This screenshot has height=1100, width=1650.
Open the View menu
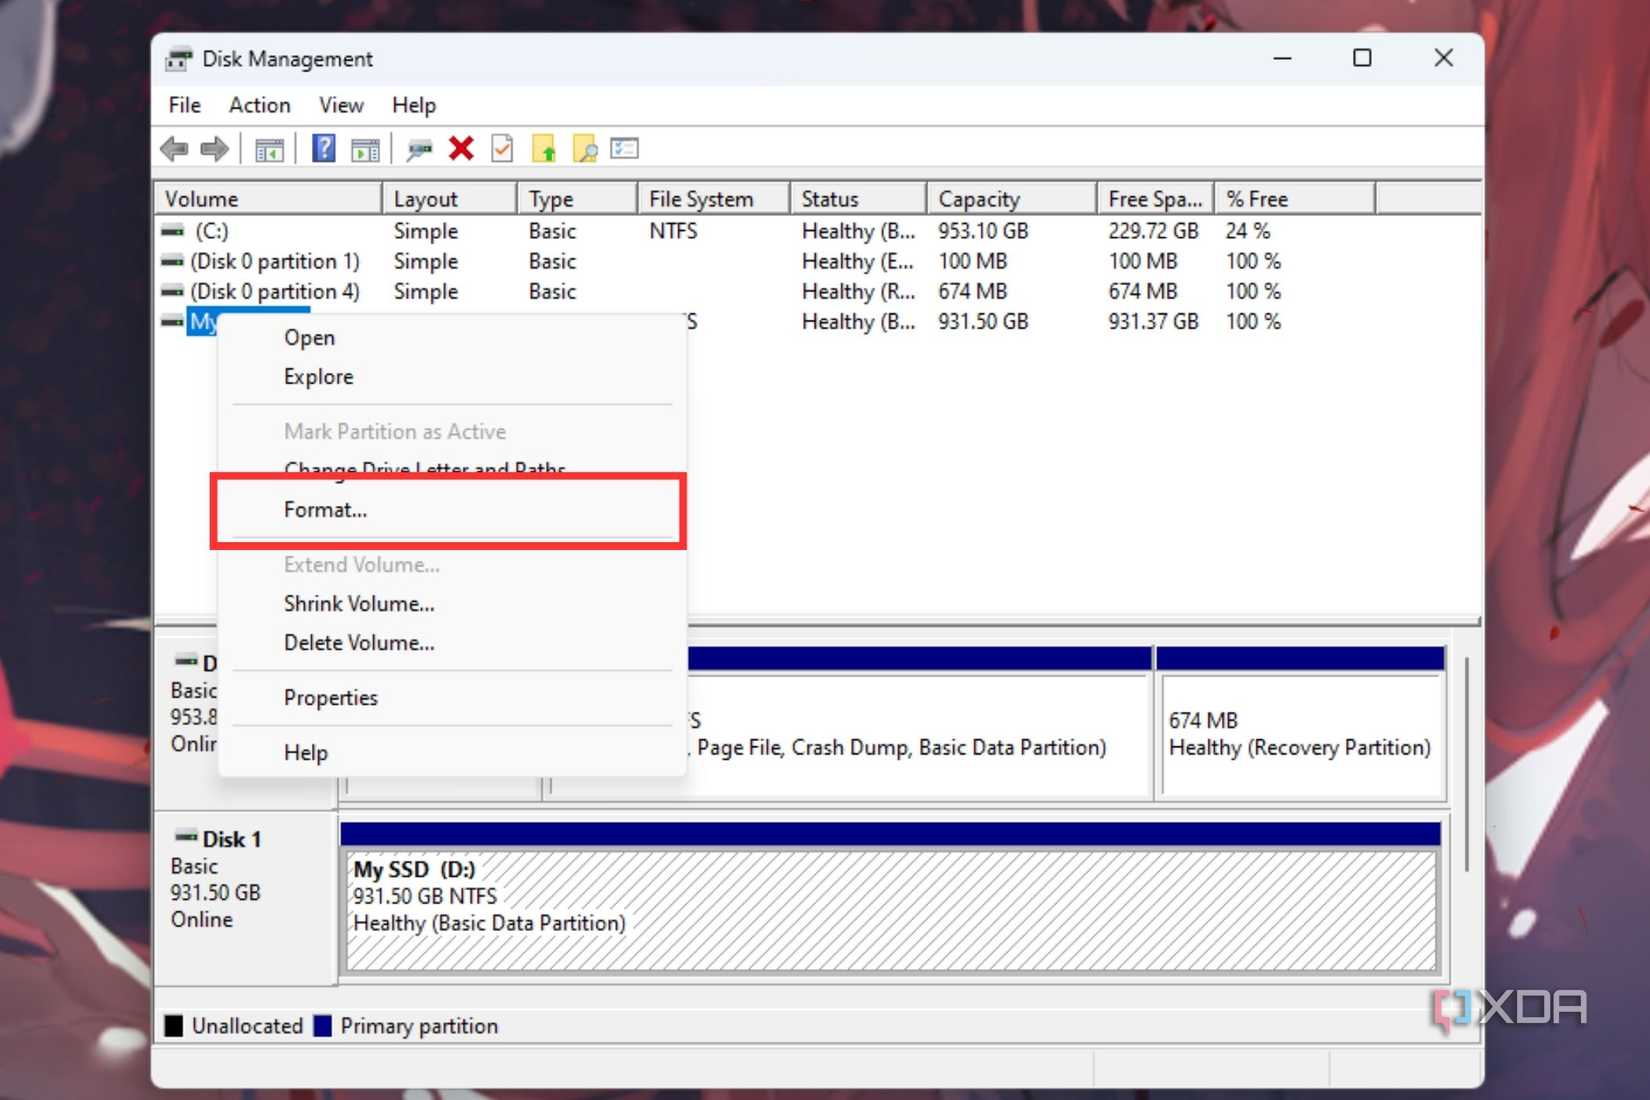(341, 105)
